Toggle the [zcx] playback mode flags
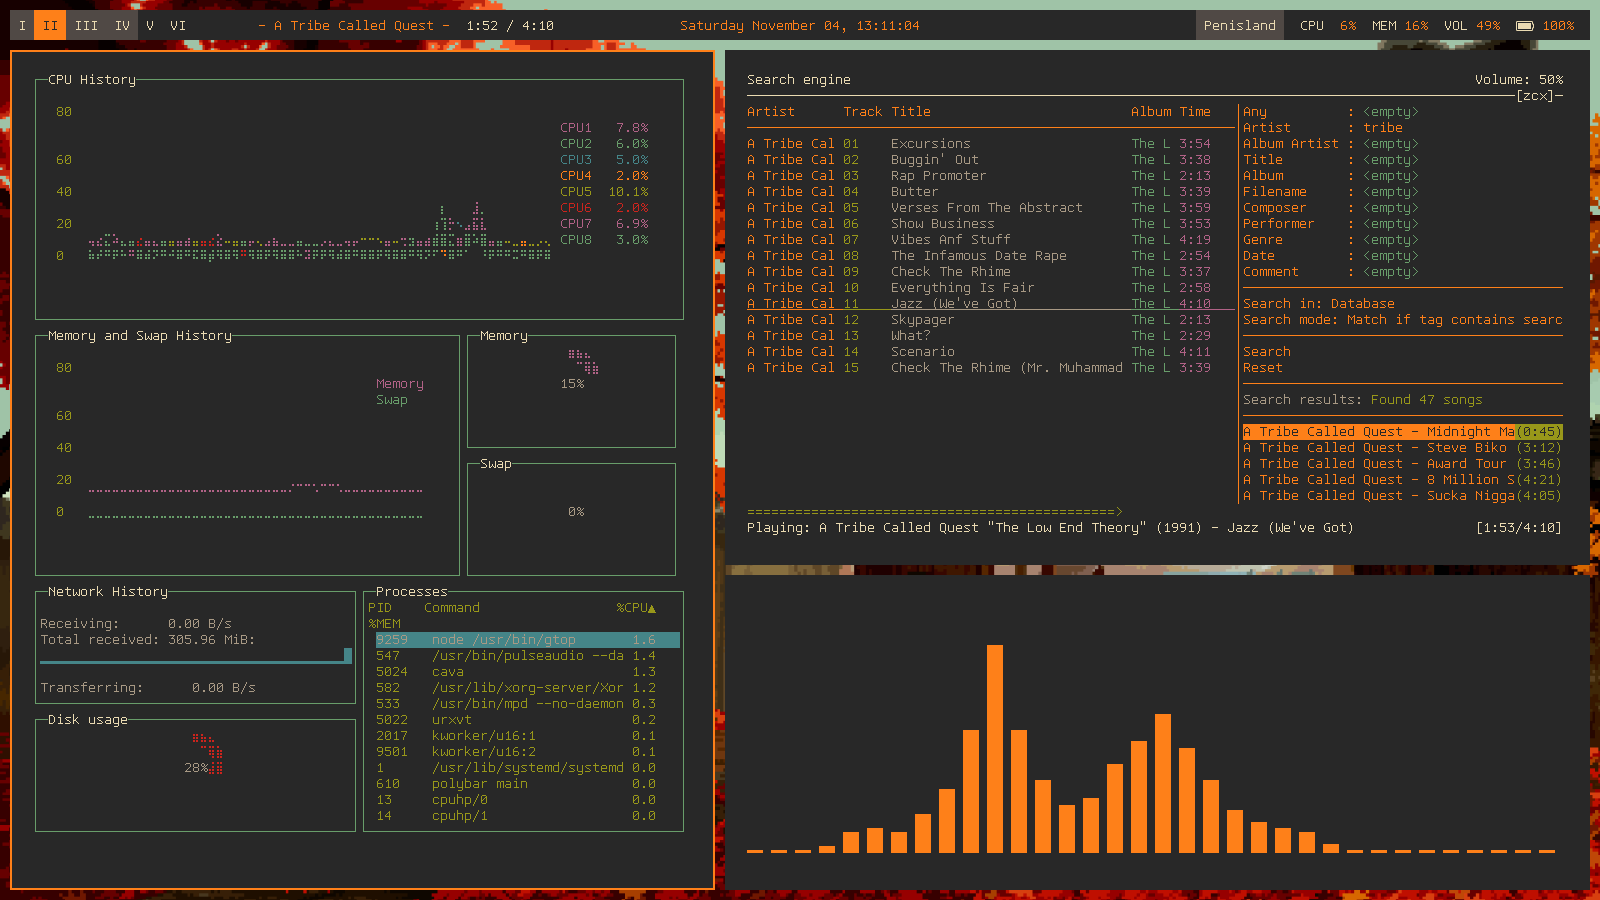 point(1535,96)
